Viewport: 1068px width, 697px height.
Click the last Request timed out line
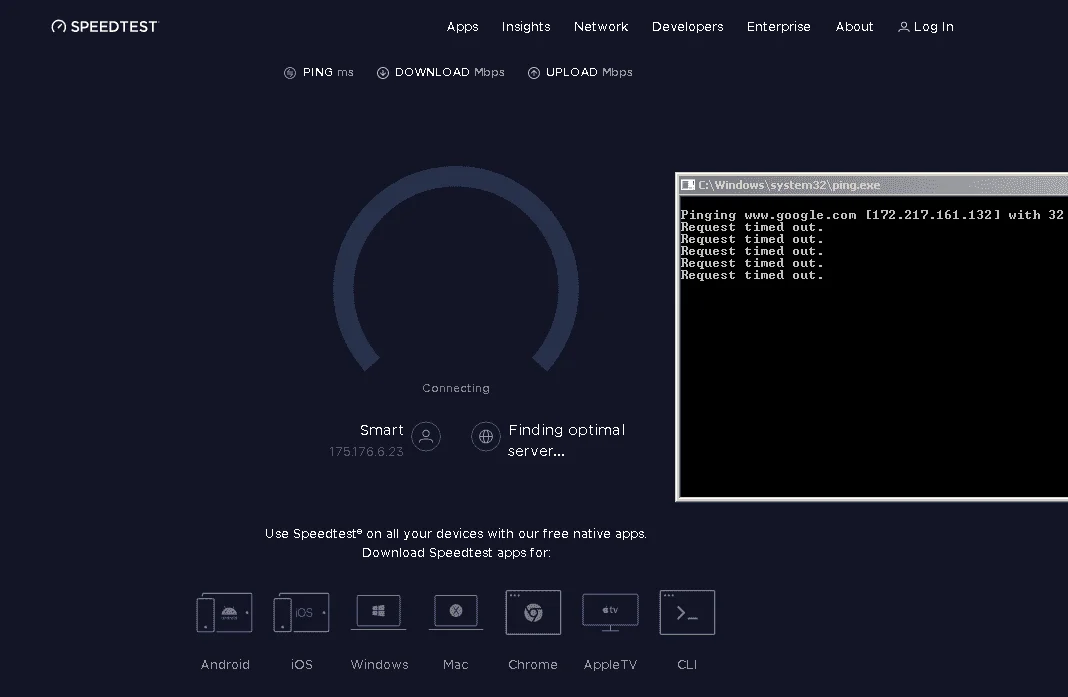(752, 275)
